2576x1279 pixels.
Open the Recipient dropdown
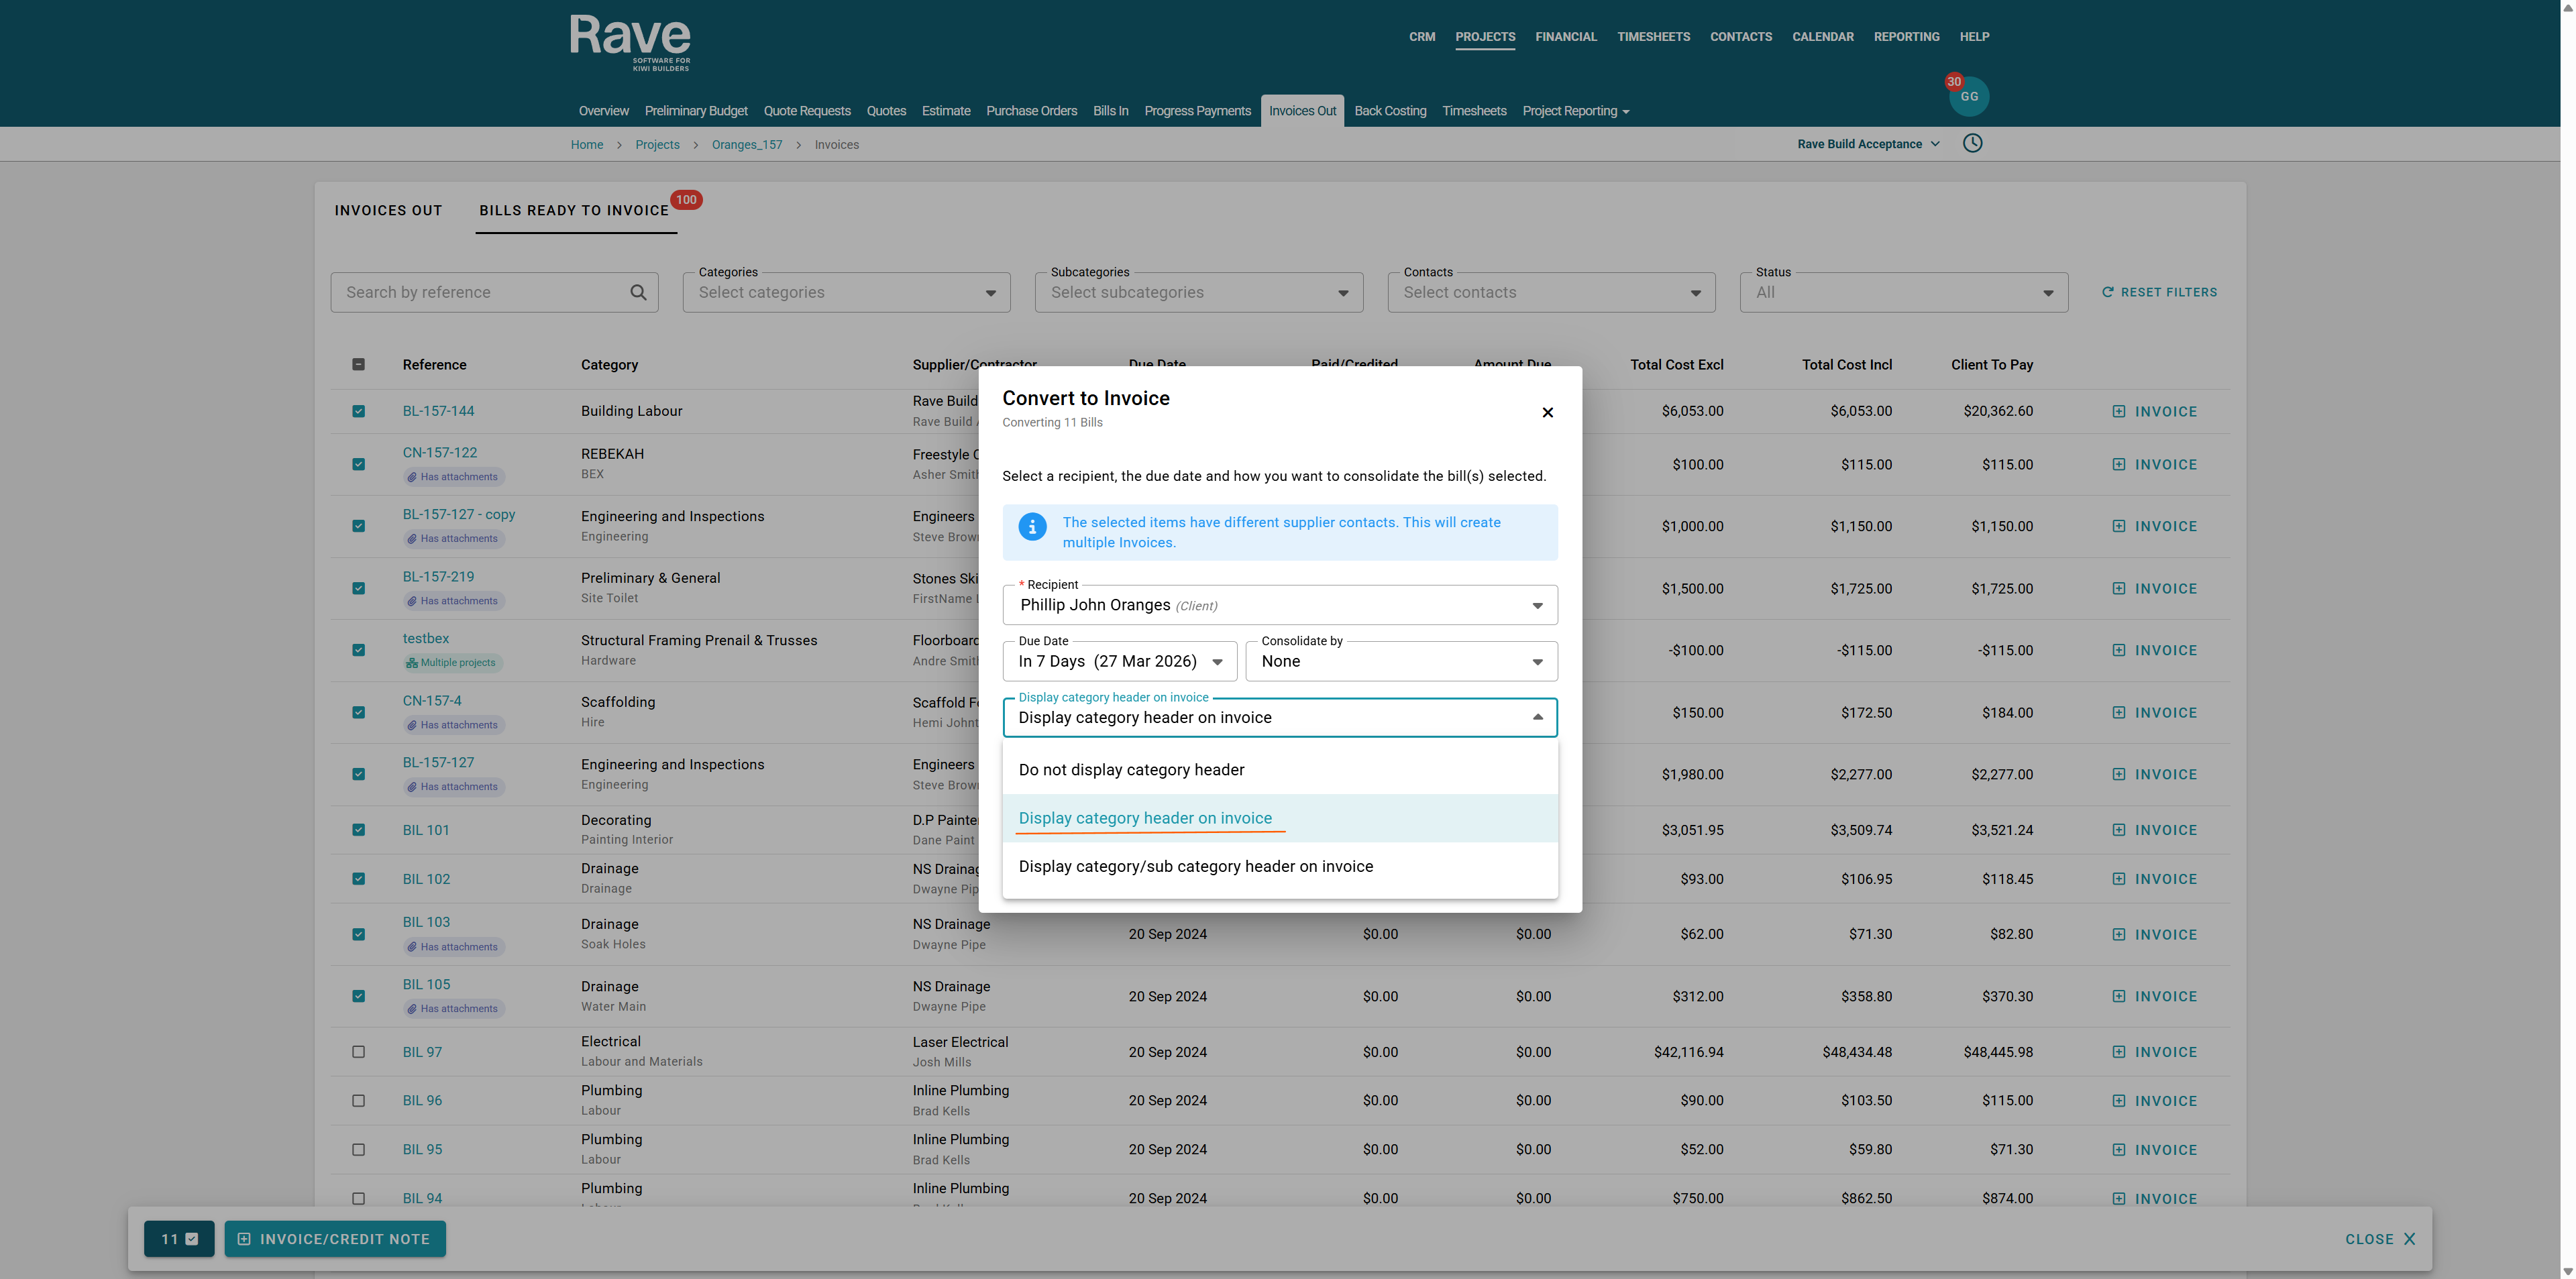click(x=1279, y=605)
